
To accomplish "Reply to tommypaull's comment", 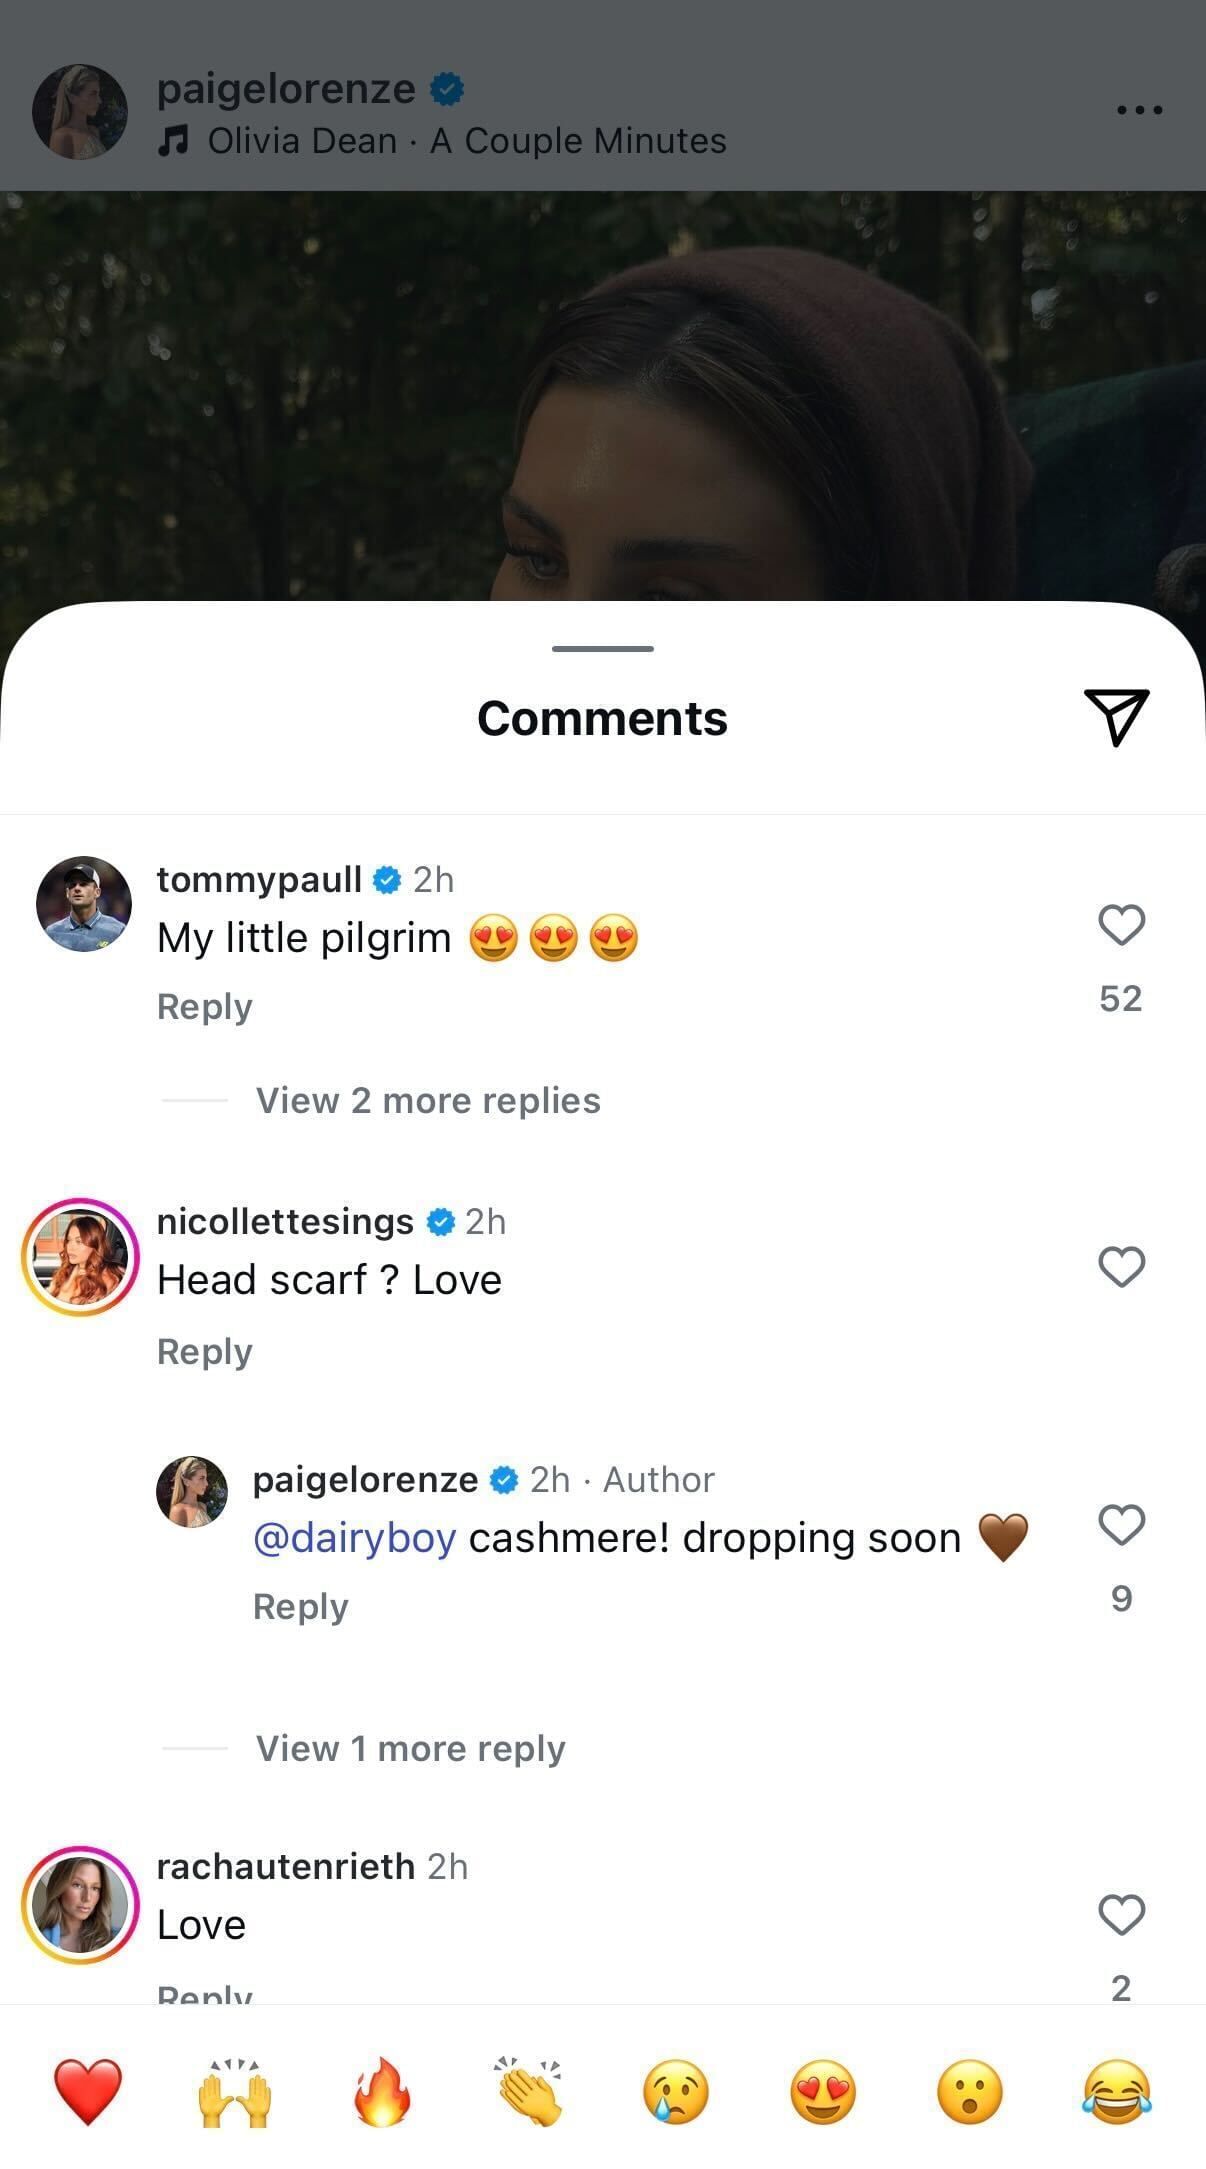I will pos(205,1007).
